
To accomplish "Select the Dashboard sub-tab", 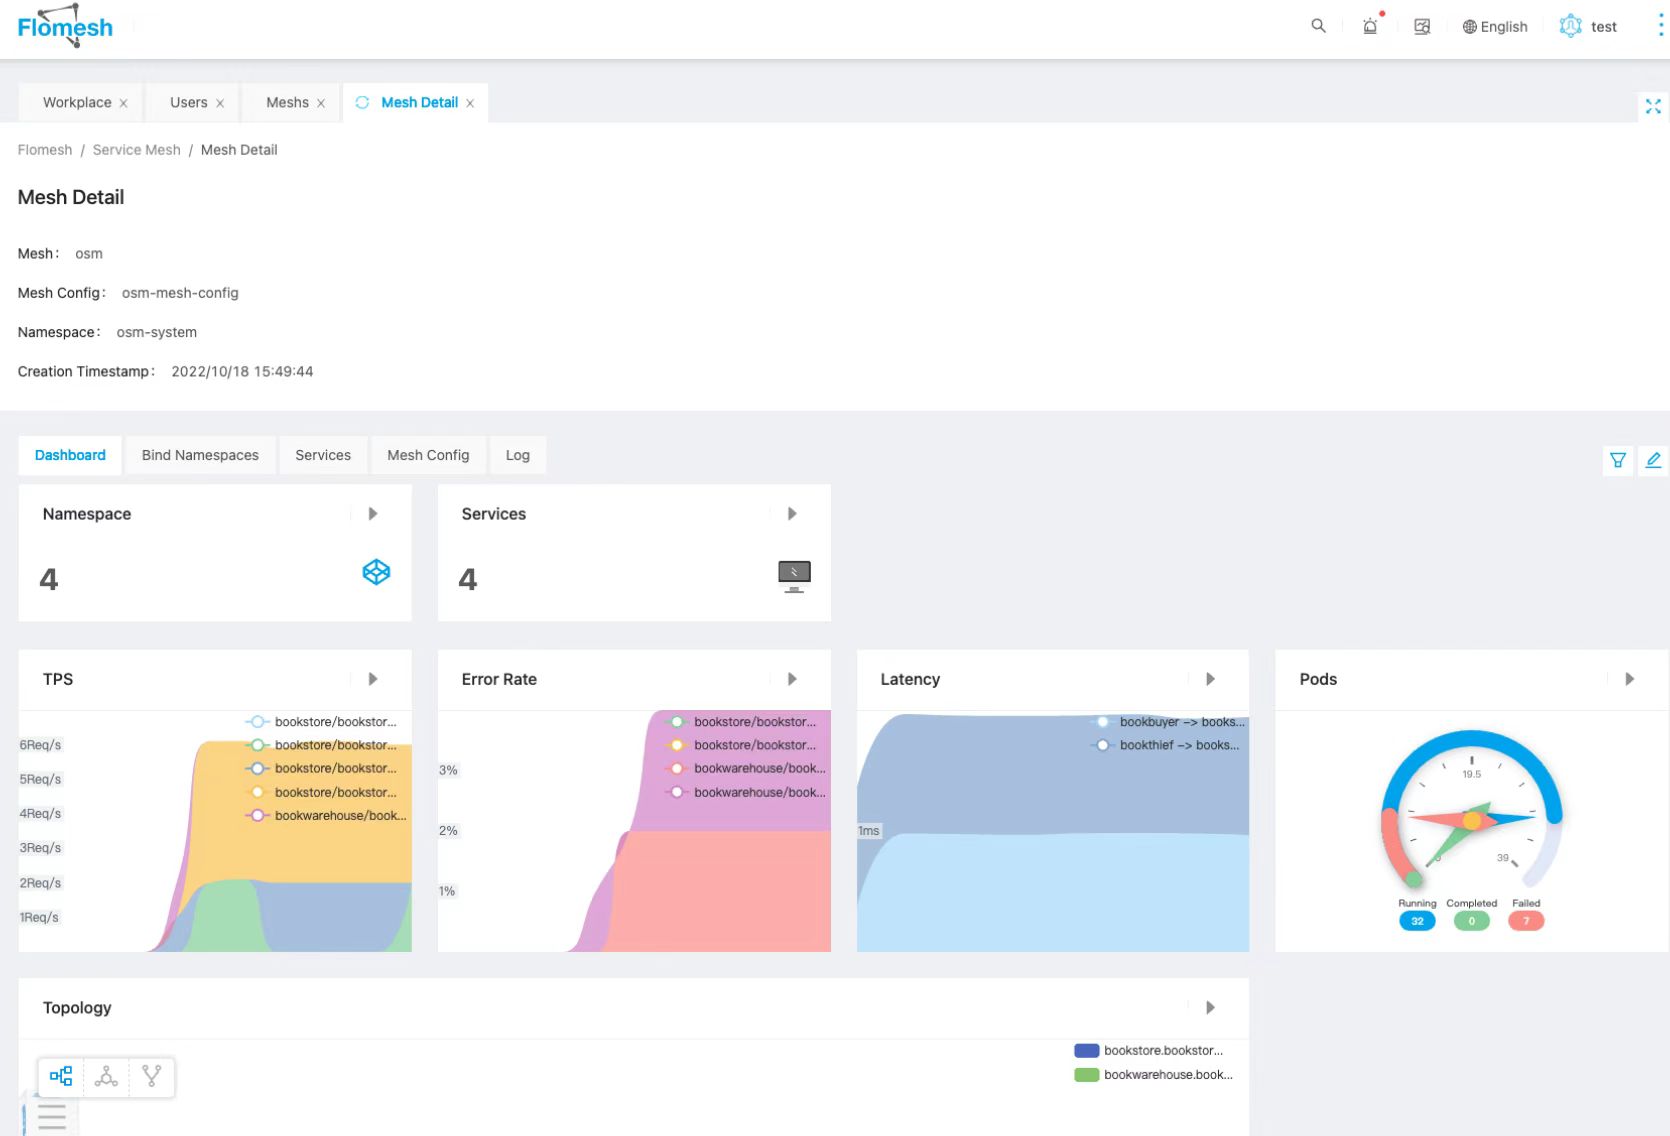I will pyautogui.click(x=70, y=455).
